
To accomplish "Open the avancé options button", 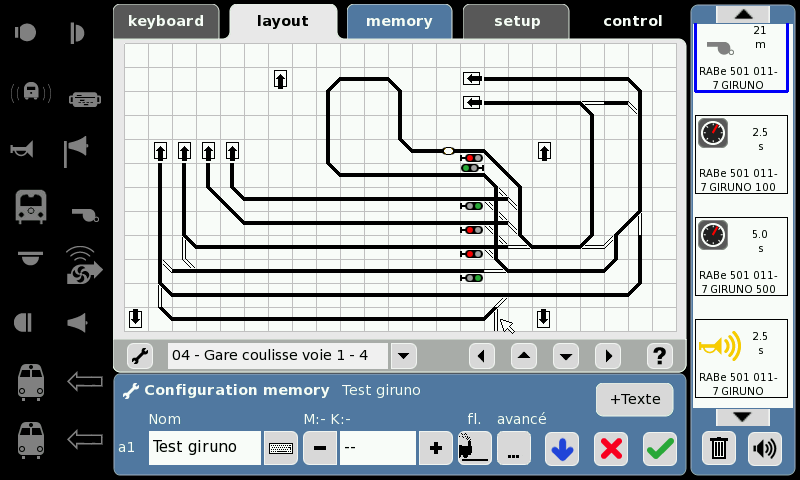I will click(514, 449).
